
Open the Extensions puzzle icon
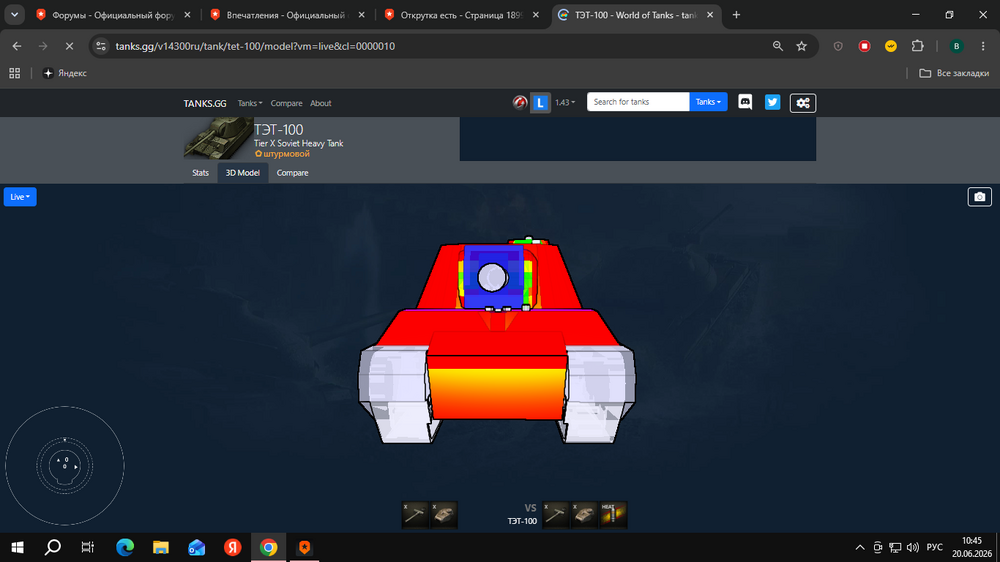(917, 46)
